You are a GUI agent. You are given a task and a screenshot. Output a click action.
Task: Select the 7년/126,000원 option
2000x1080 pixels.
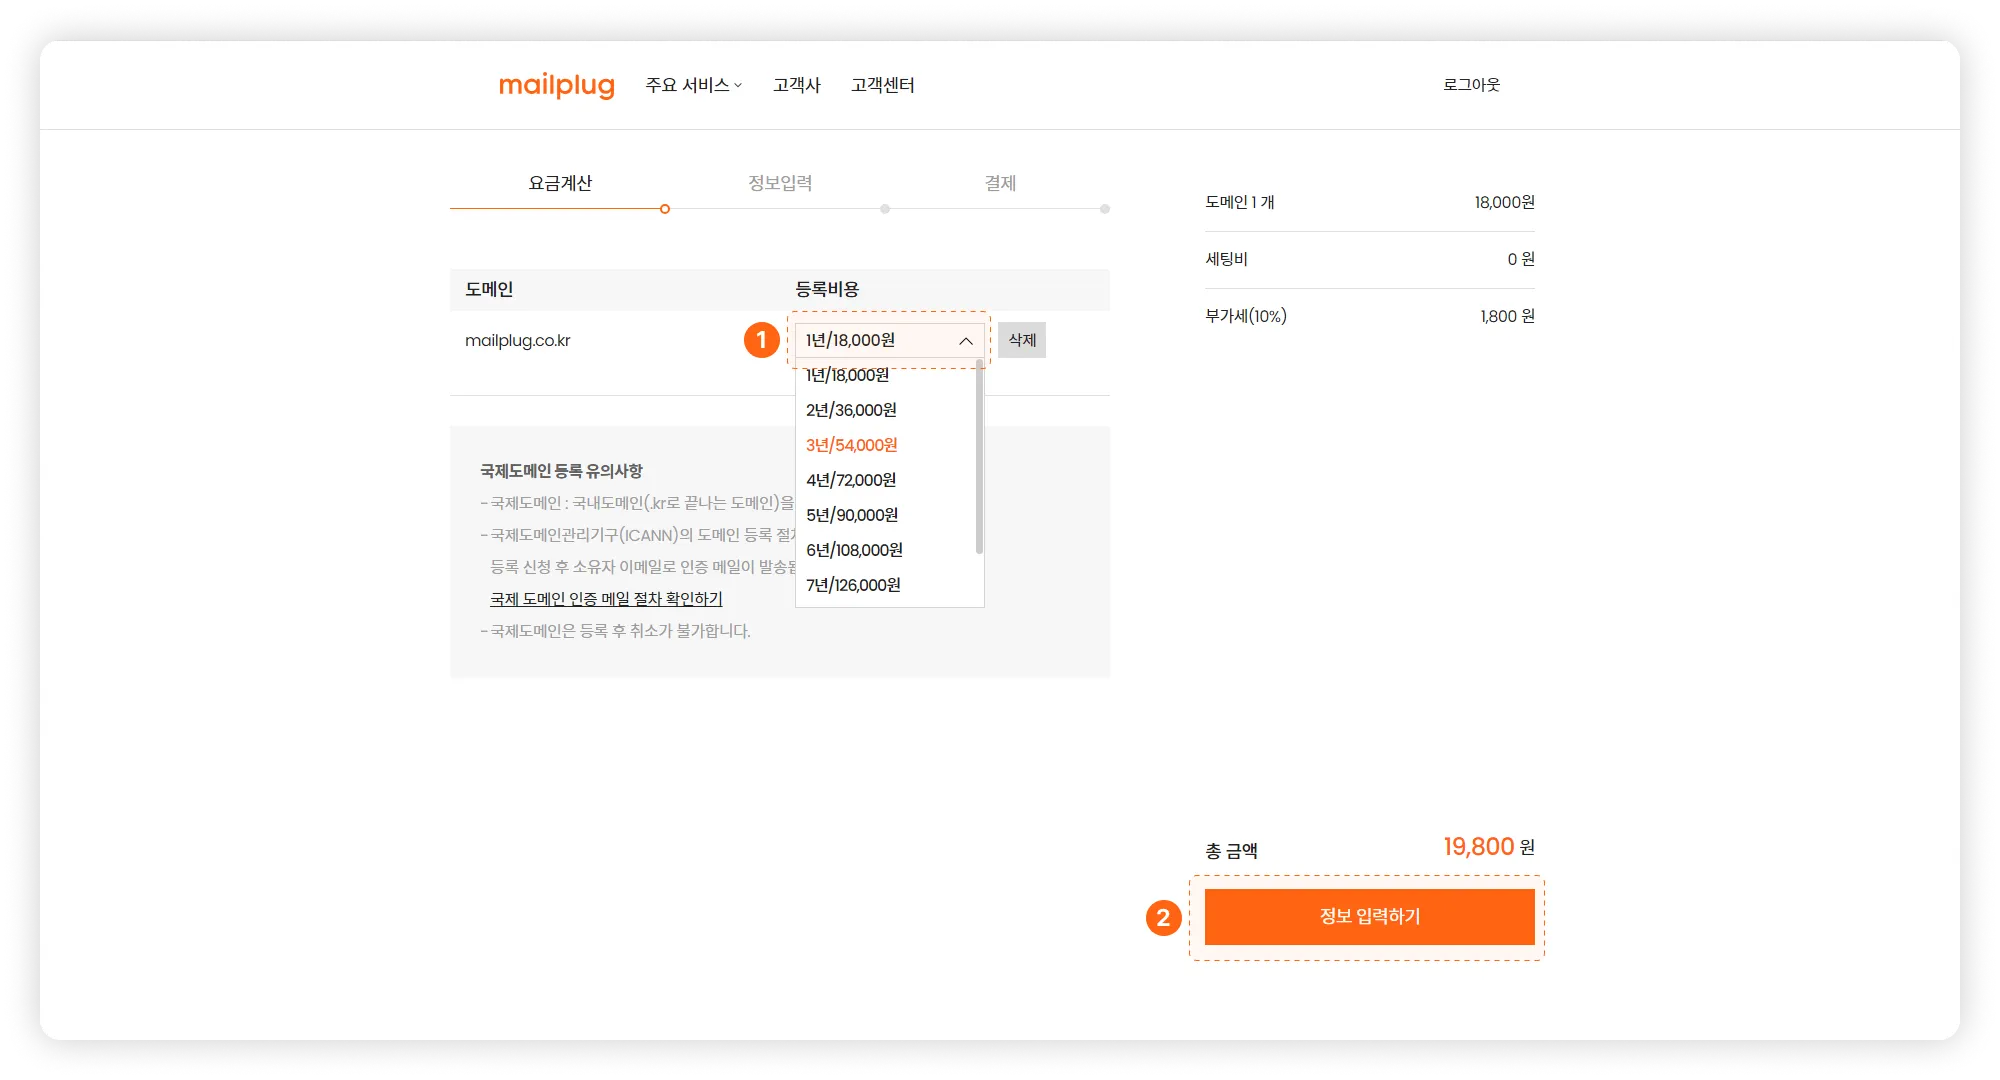(853, 585)
